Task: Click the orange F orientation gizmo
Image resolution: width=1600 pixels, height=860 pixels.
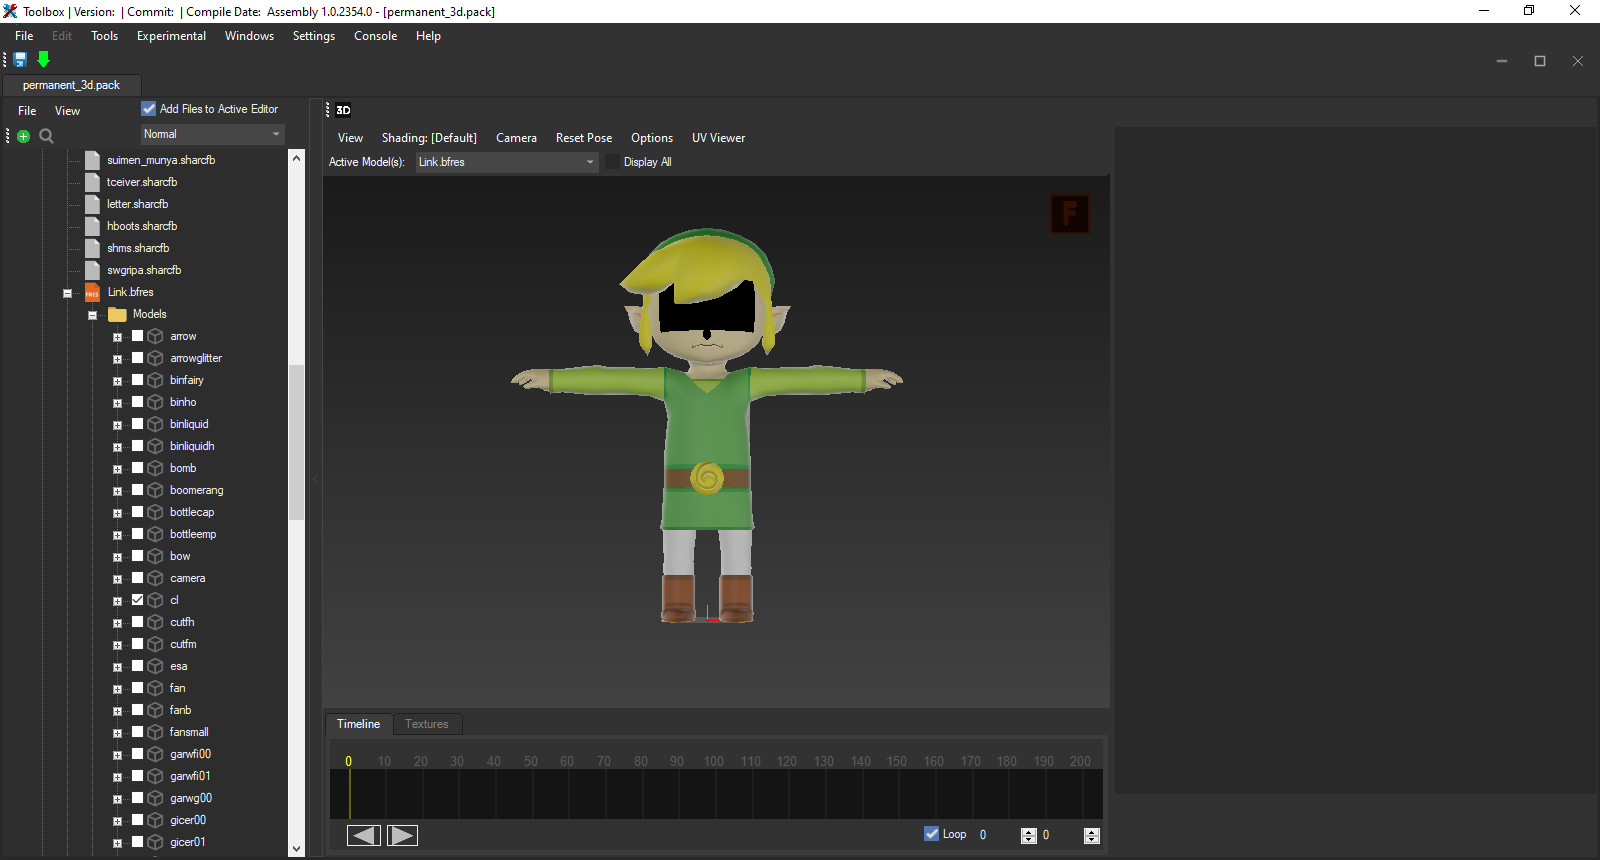Action: tap(1070, 213)
